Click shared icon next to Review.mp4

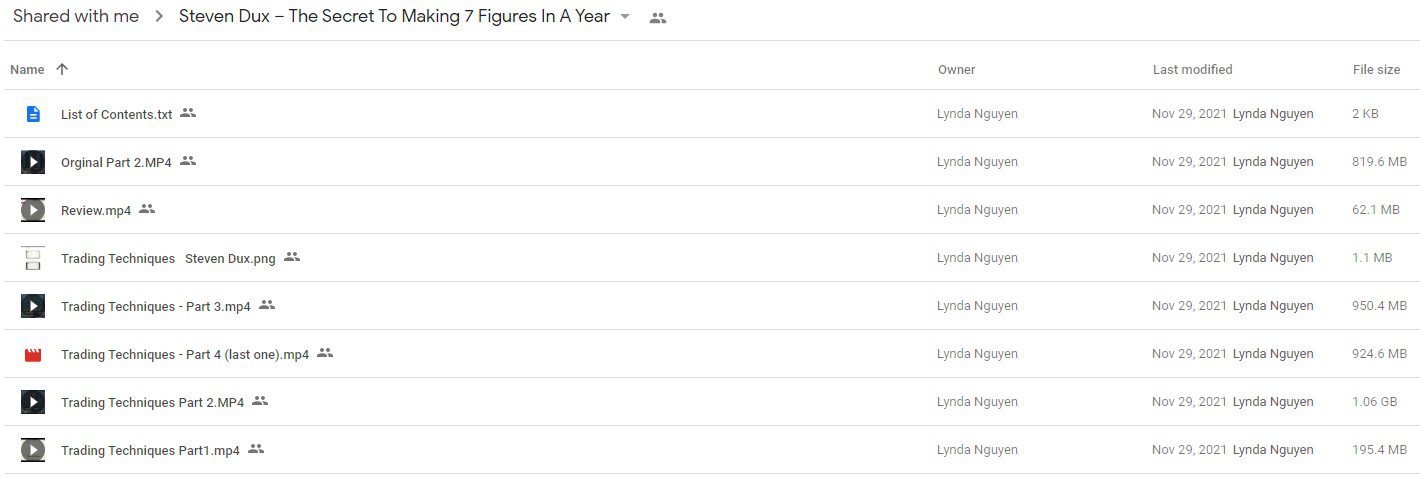[x=147, y=209]
